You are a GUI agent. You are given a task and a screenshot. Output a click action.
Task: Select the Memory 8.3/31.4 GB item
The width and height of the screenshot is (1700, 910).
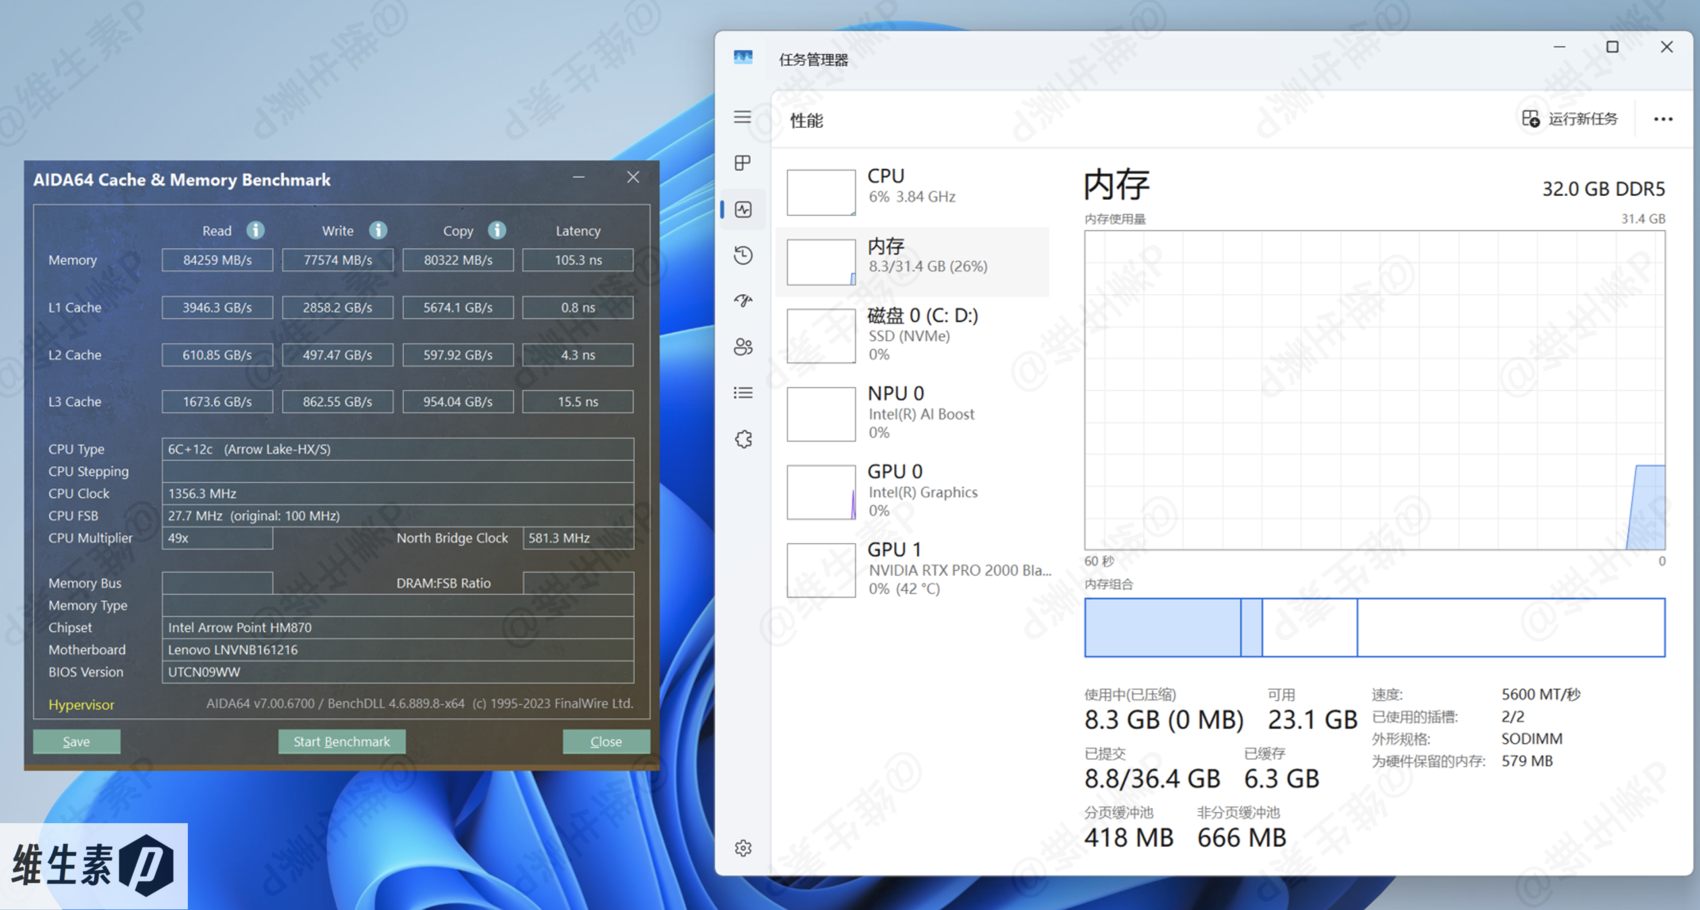(913, 261)
